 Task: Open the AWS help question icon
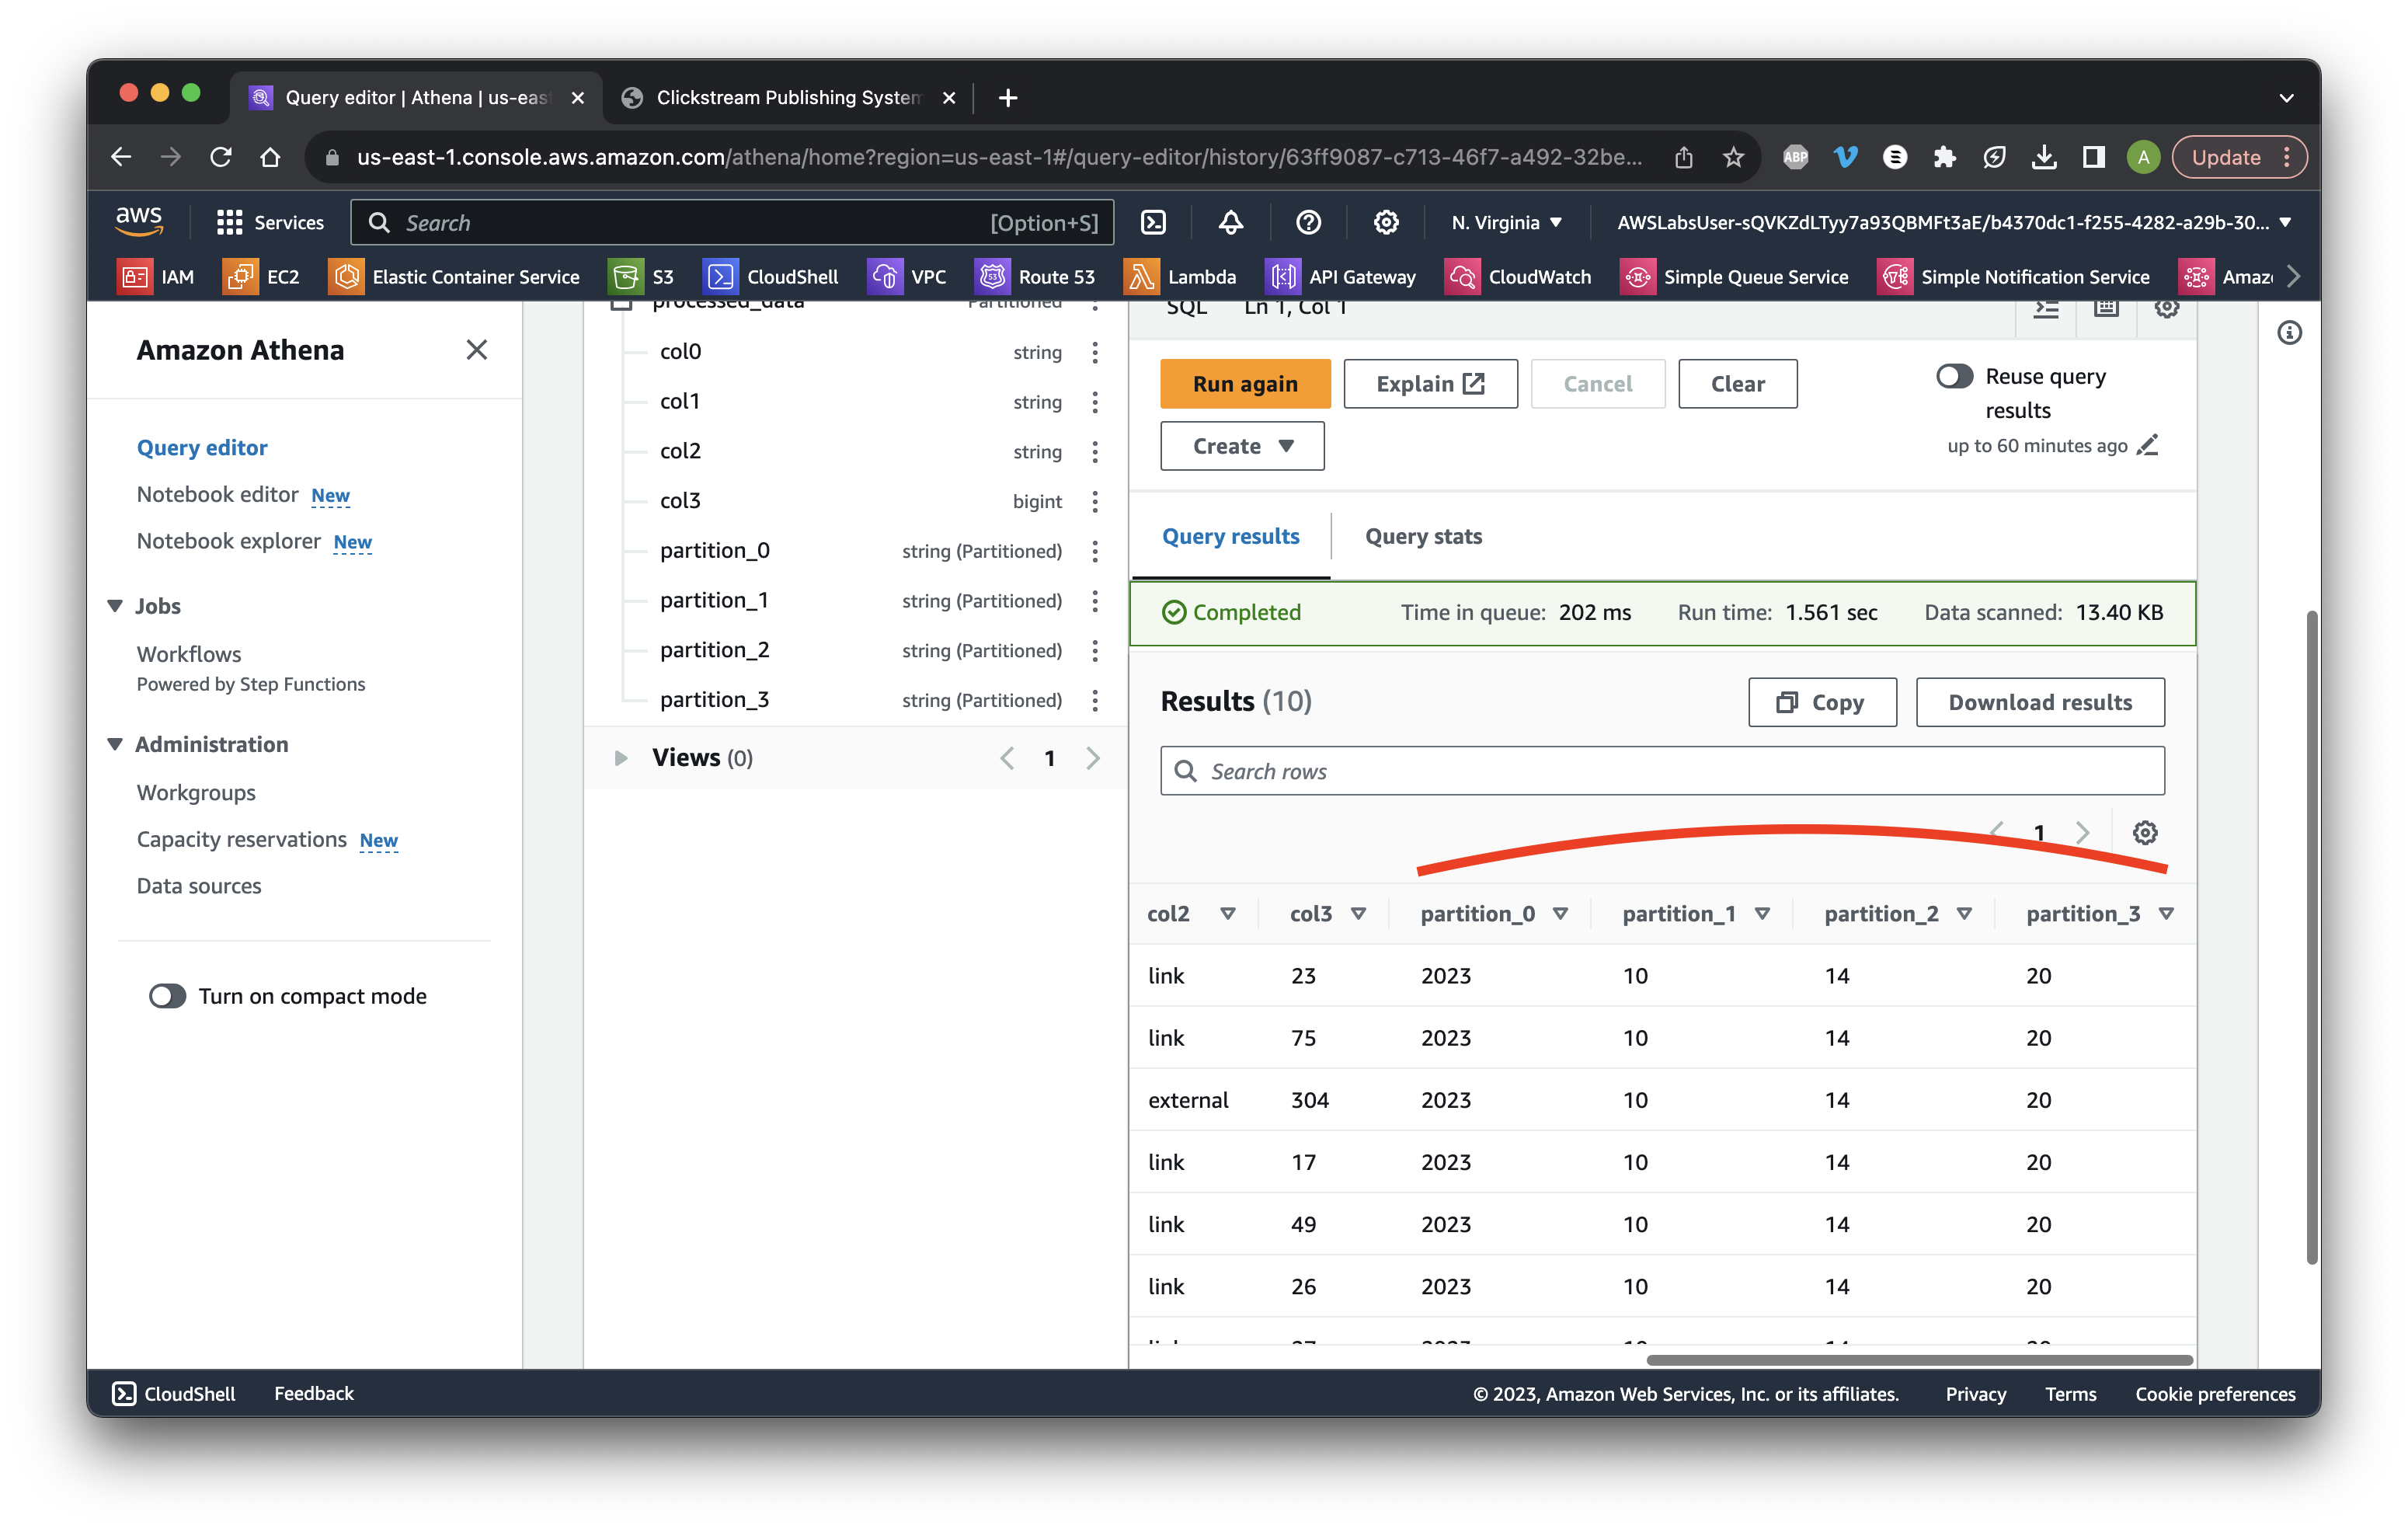click(1308, 222)
